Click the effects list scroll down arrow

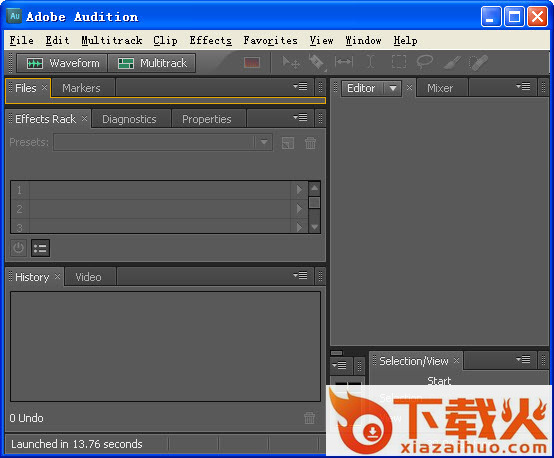click(314, 227)
